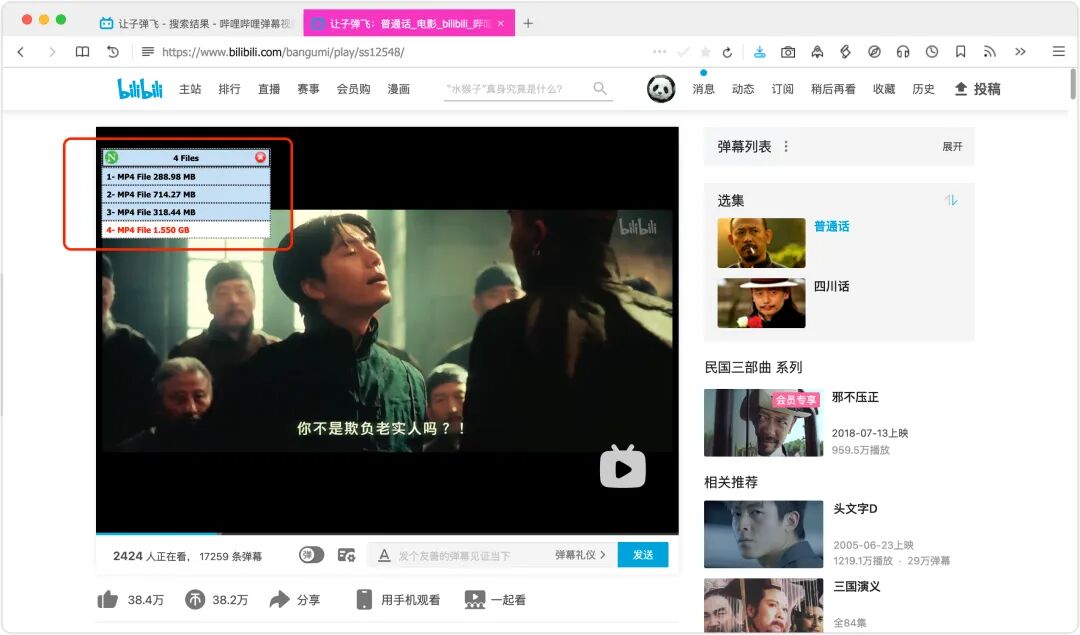Give coins with the coin icon

(195, 600)
